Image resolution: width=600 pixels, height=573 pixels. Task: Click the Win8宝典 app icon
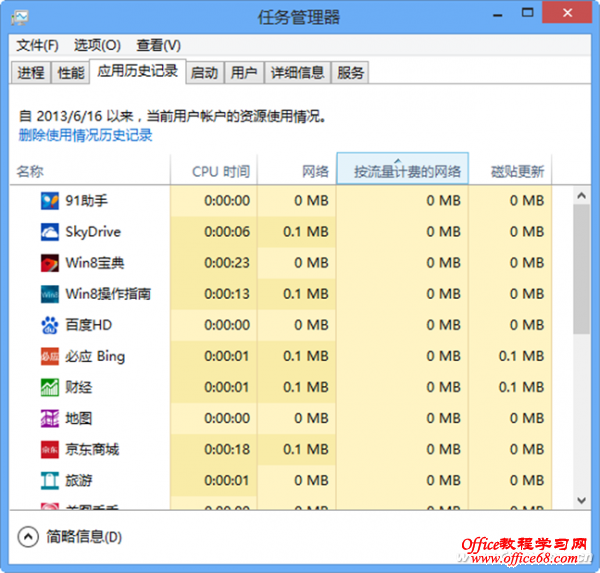[x=50, y=263]
